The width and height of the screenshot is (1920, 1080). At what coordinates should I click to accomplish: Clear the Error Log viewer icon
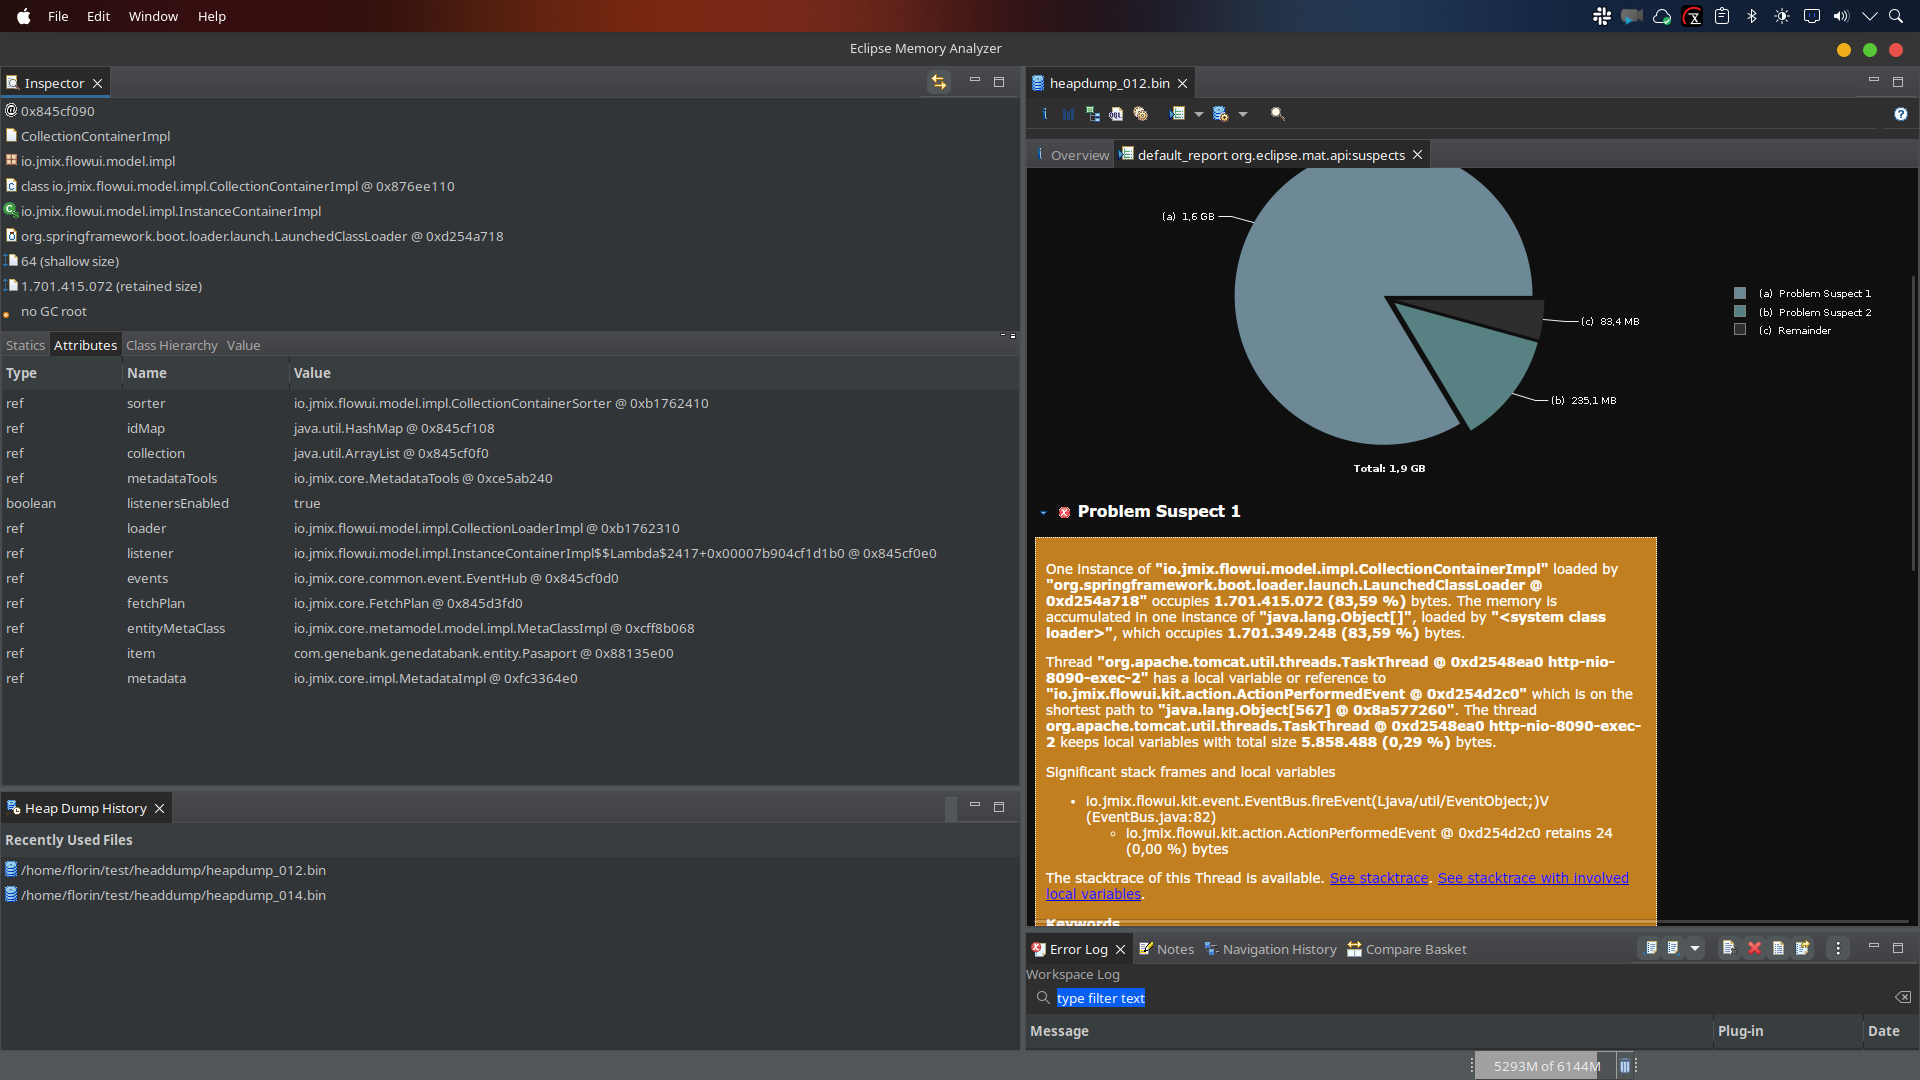pos(1728,948)
